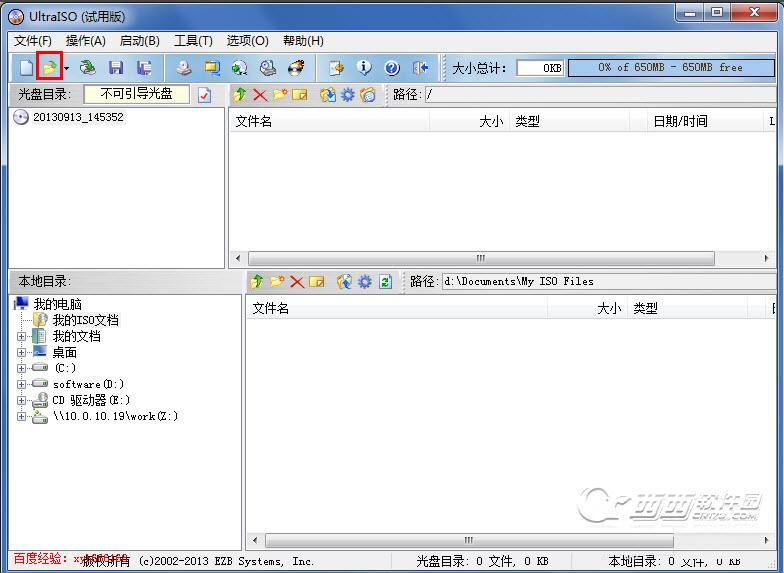Click the 0KB total size field
Image resolution: width=784 pixels, height=573 pixels.
540,68
